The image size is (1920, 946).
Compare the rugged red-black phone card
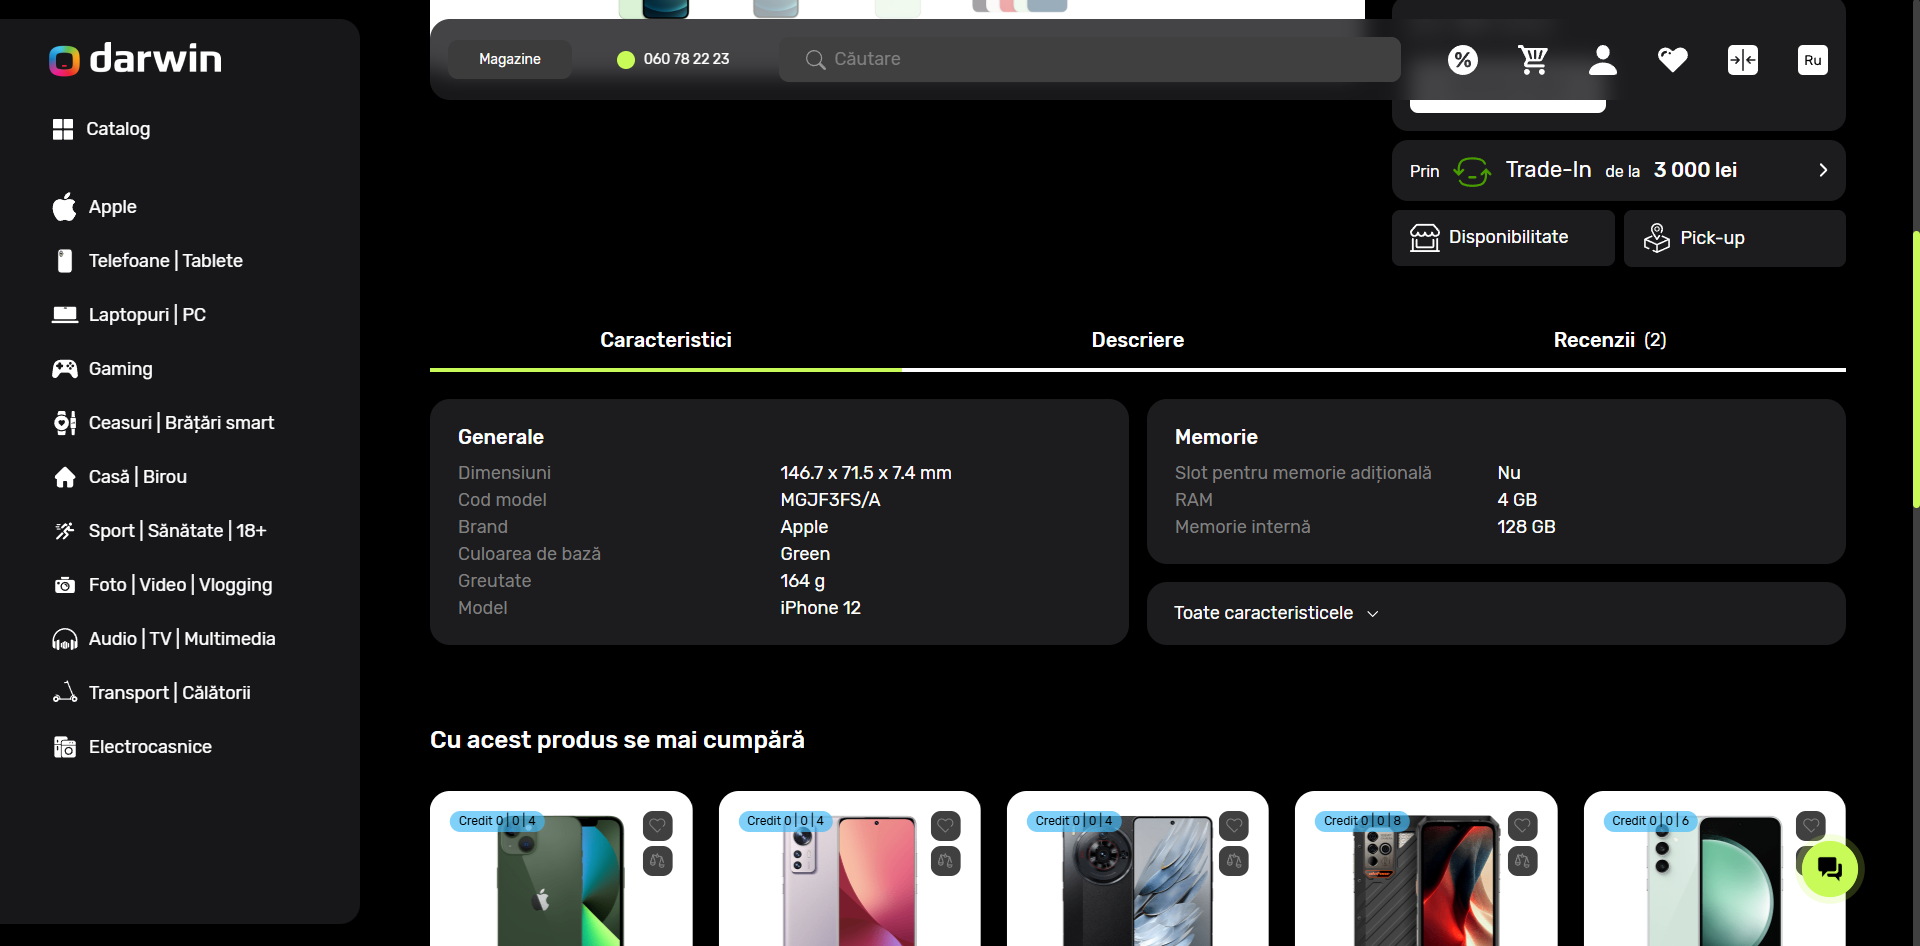[1522, 861]
